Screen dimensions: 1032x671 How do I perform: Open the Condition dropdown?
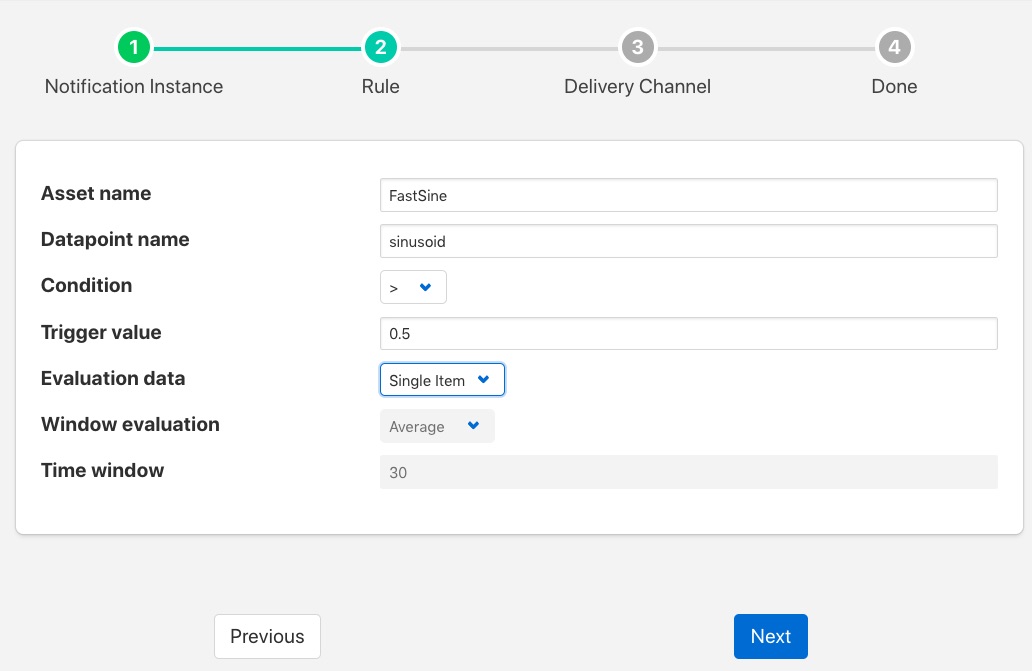412,287
